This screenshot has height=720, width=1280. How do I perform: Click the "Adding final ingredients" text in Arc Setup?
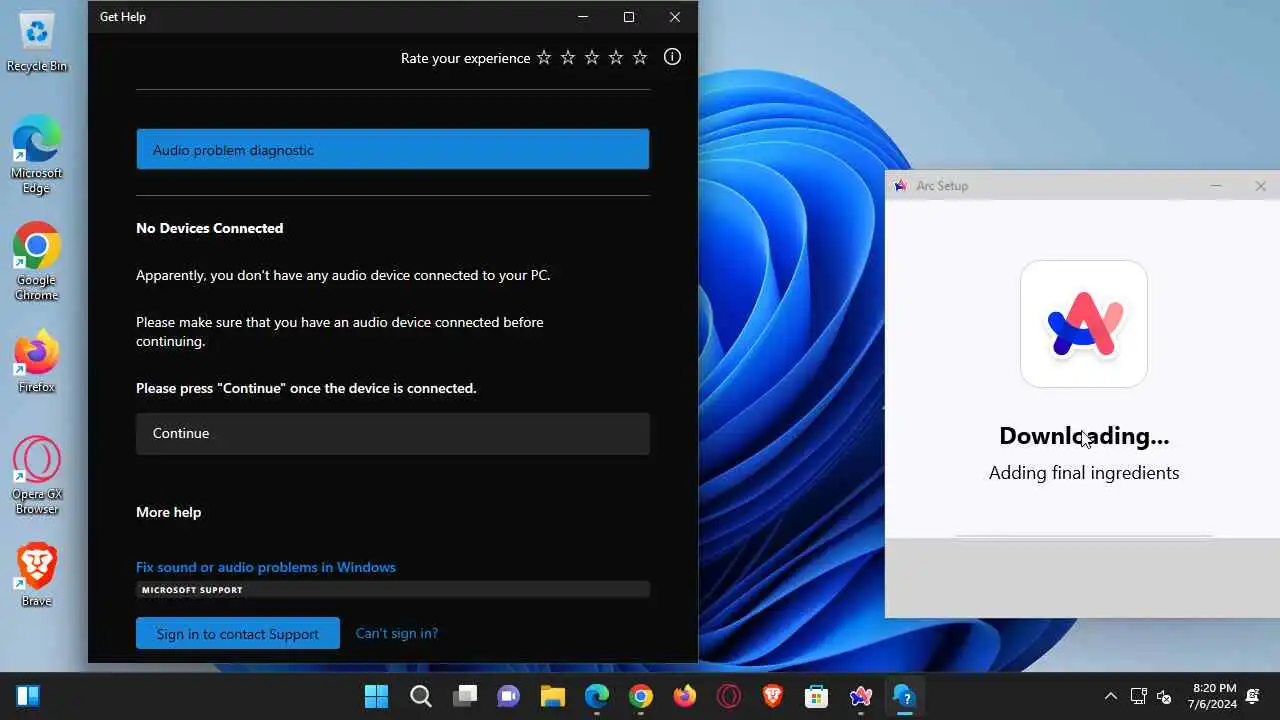1084,473
